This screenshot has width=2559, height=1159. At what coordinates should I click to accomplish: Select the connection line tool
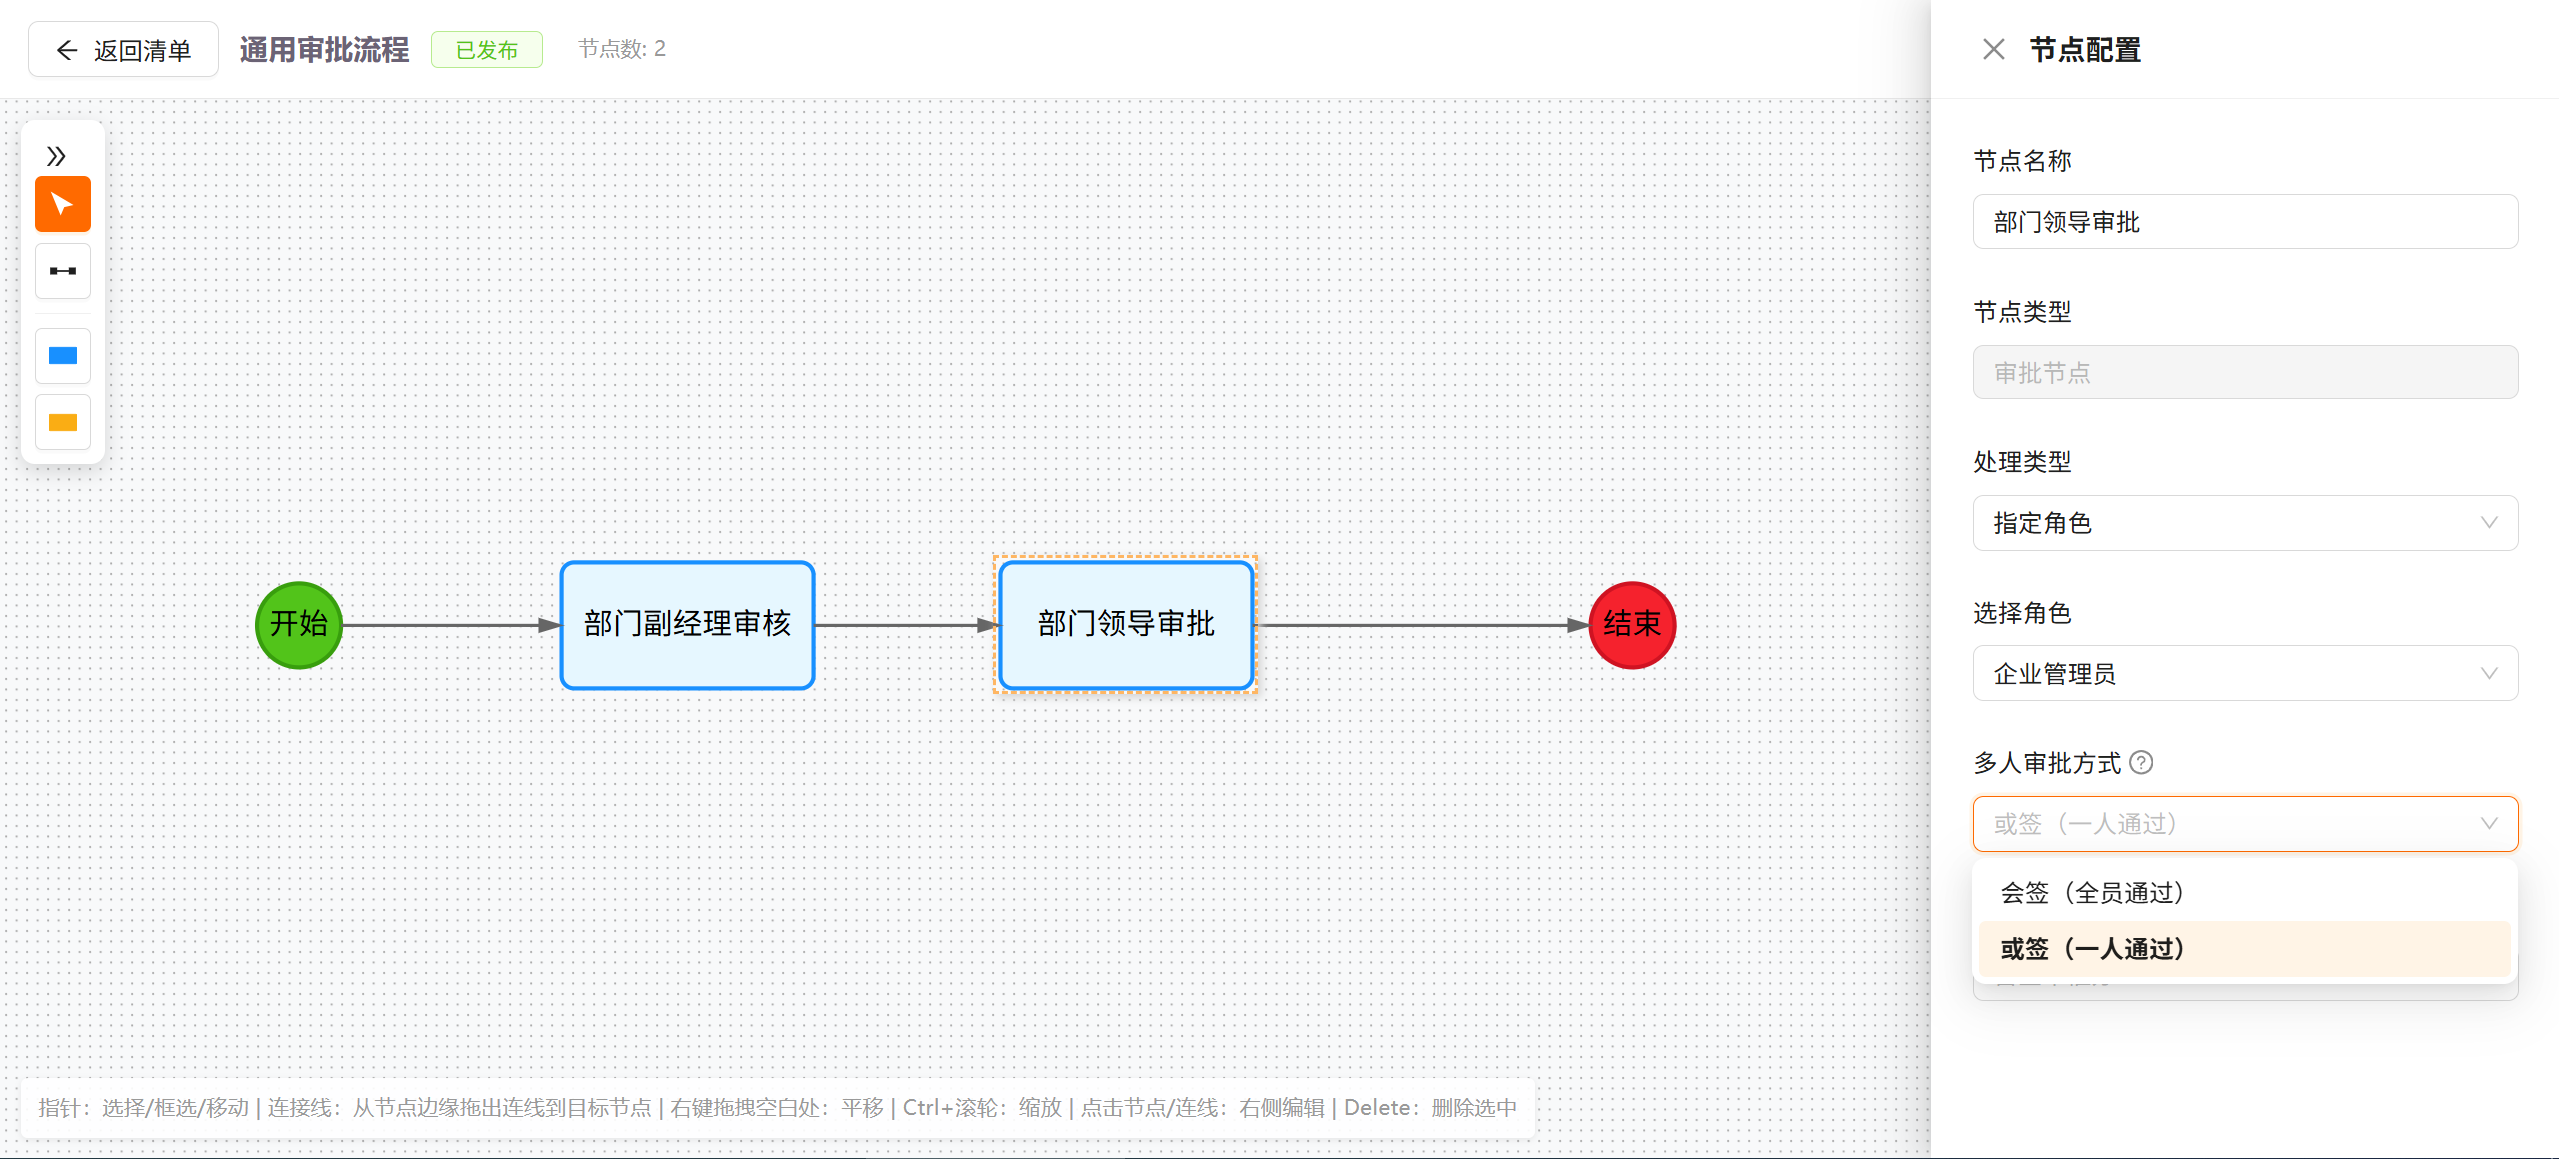63,271
